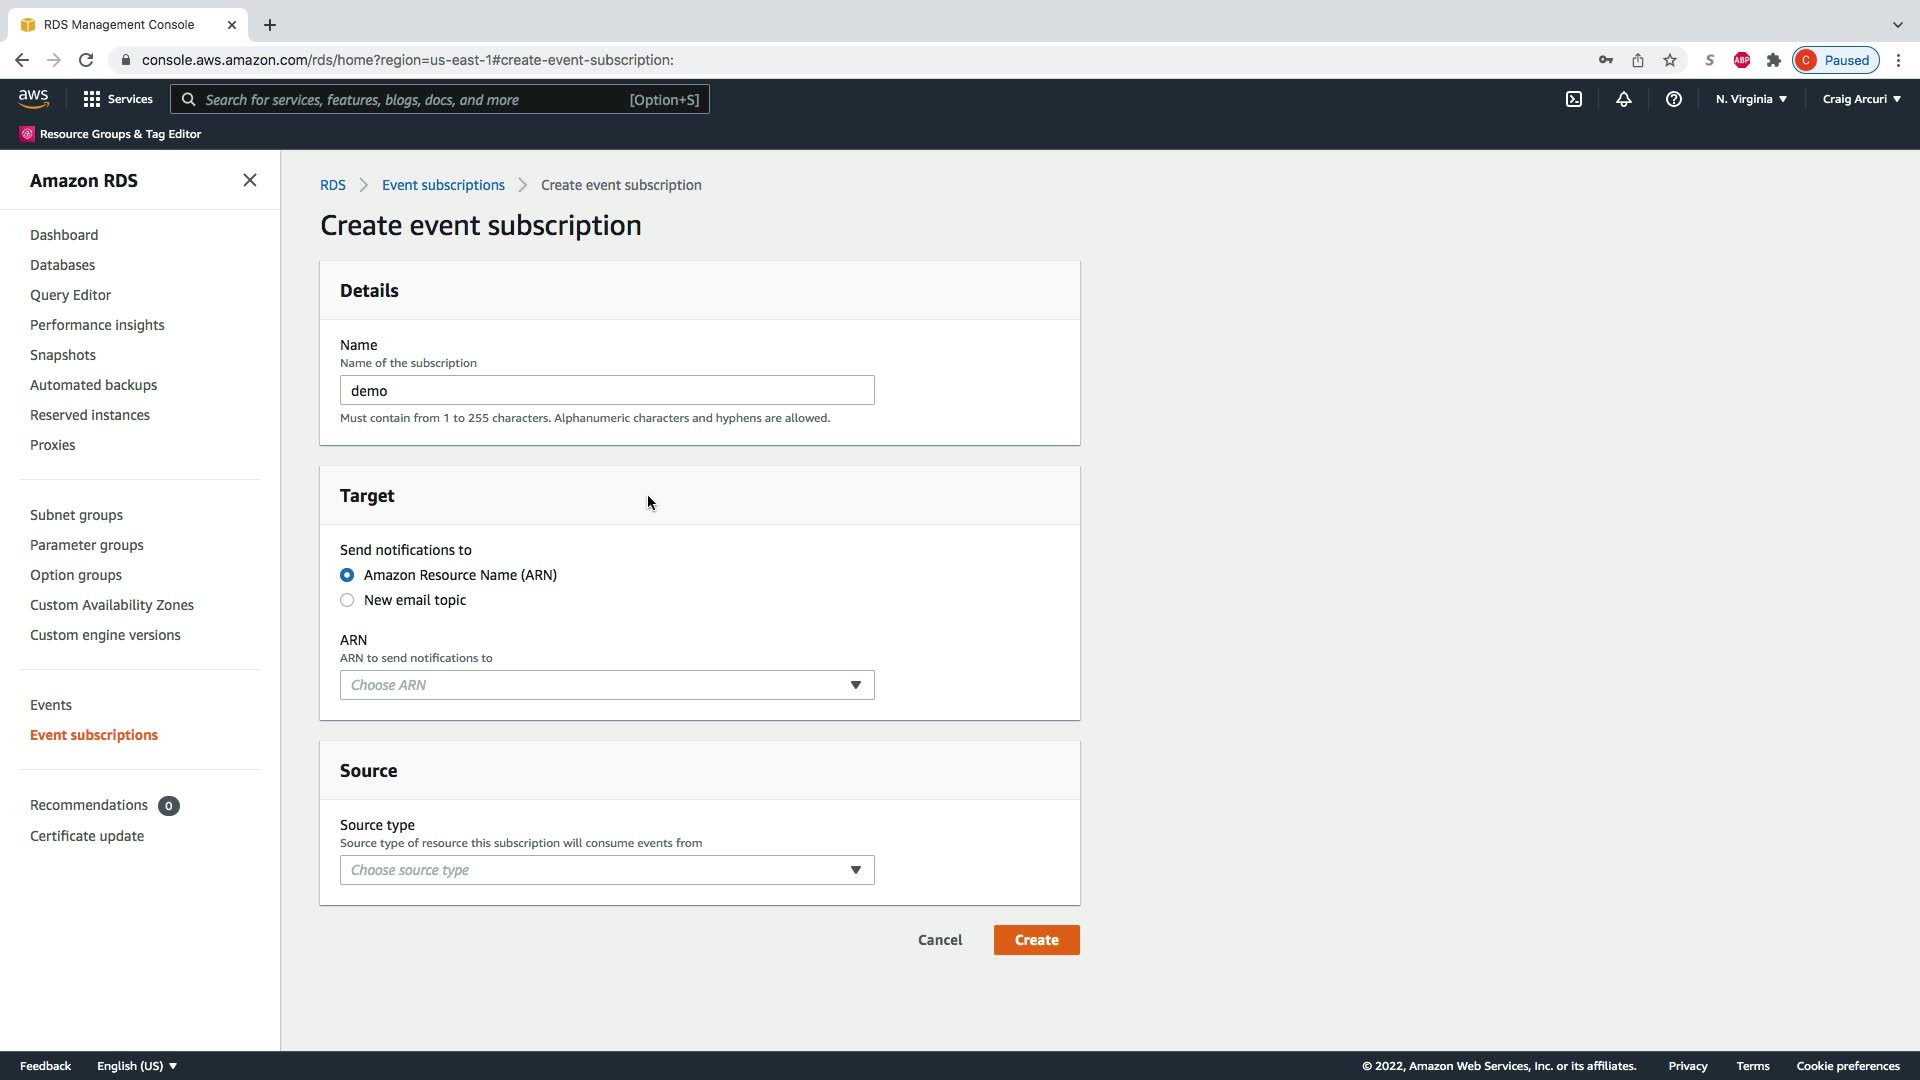The width and height of the screenshot is (1920, 1080).
Task: Click the subscription Name input field
Action: coord(607,390)
